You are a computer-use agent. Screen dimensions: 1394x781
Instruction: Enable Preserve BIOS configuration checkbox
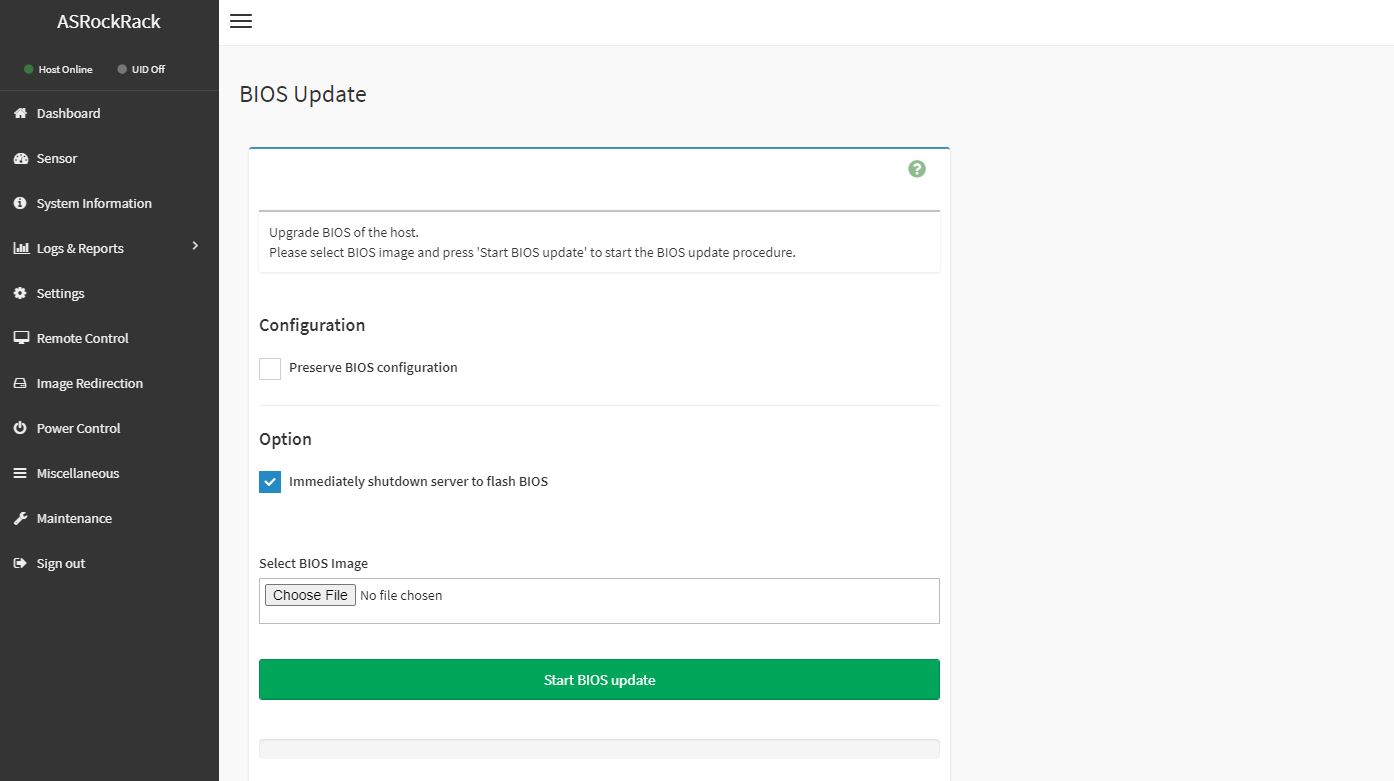point(270,369)
